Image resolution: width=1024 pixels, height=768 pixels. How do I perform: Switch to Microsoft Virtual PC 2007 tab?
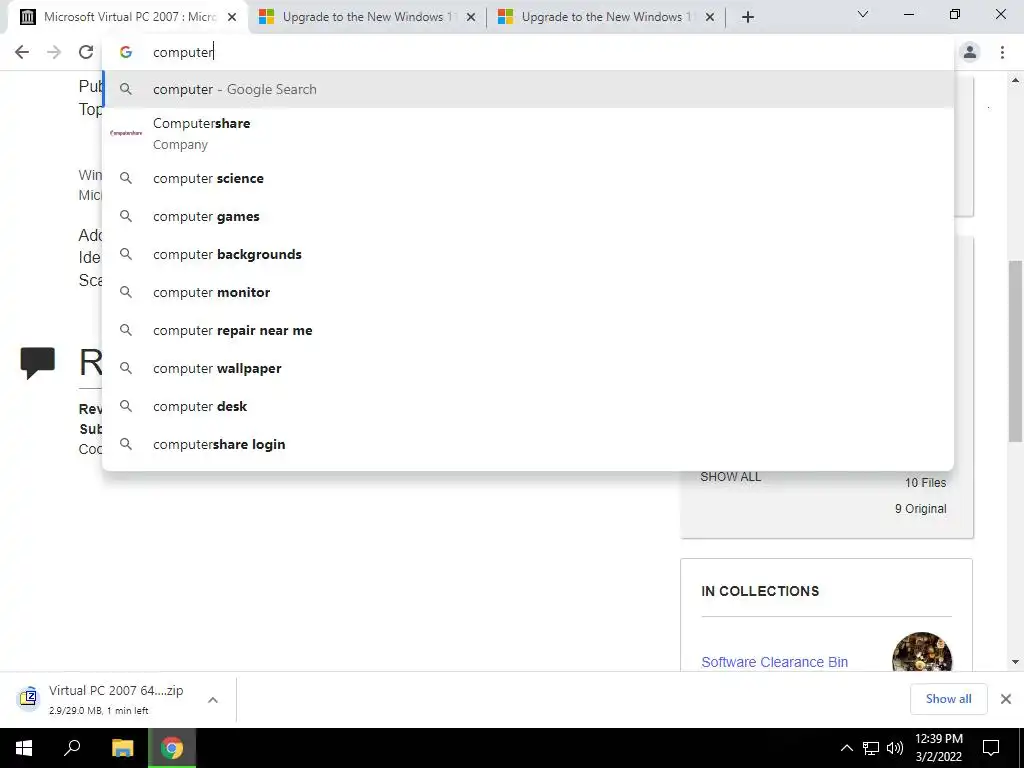pyautogui.click(x=129, y=17)
